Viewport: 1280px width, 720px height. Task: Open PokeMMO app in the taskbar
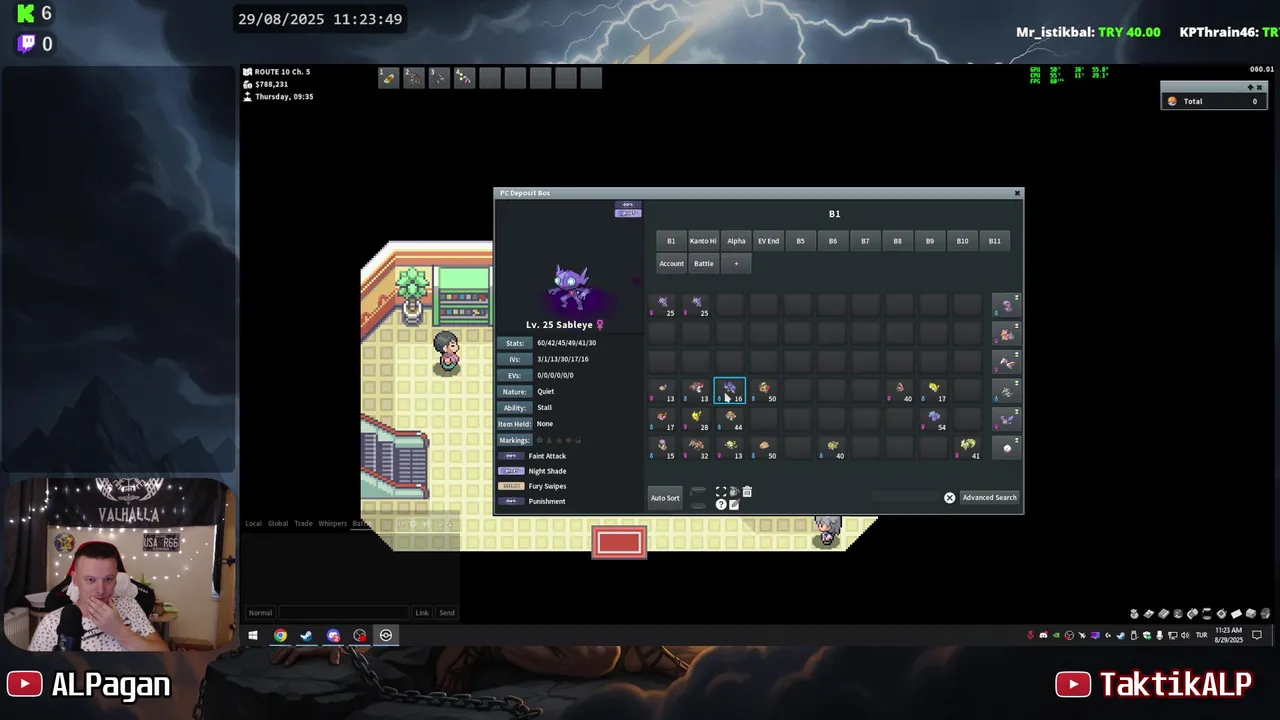(x=386, y=635)
